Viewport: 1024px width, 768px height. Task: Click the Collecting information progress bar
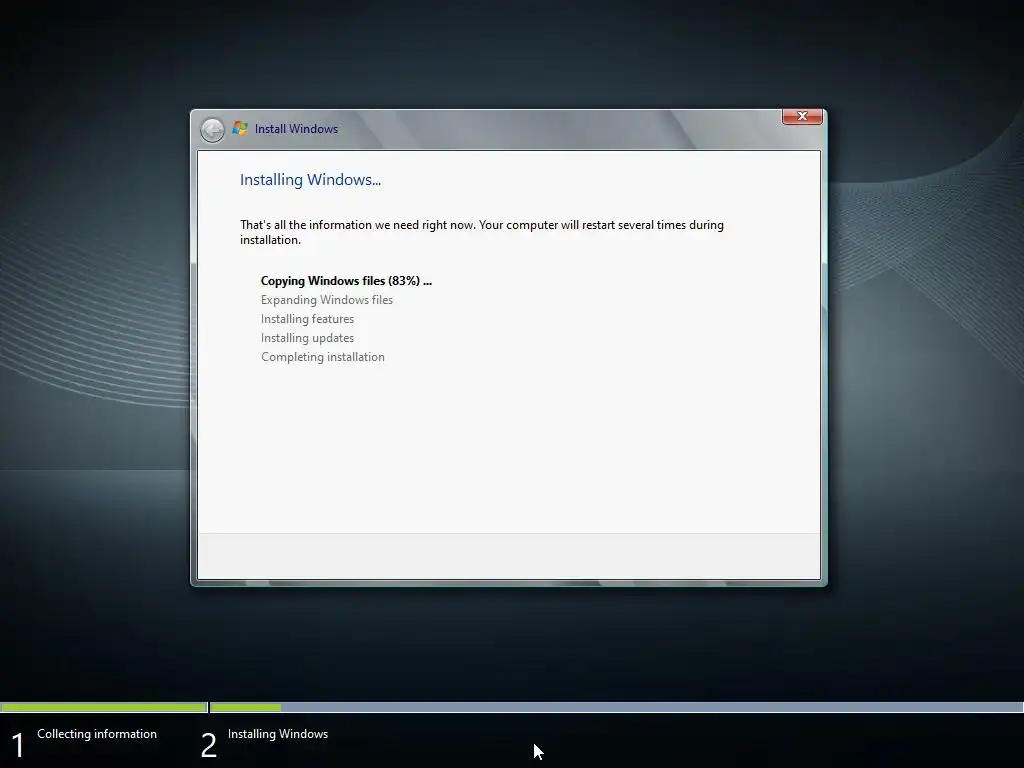104,707
